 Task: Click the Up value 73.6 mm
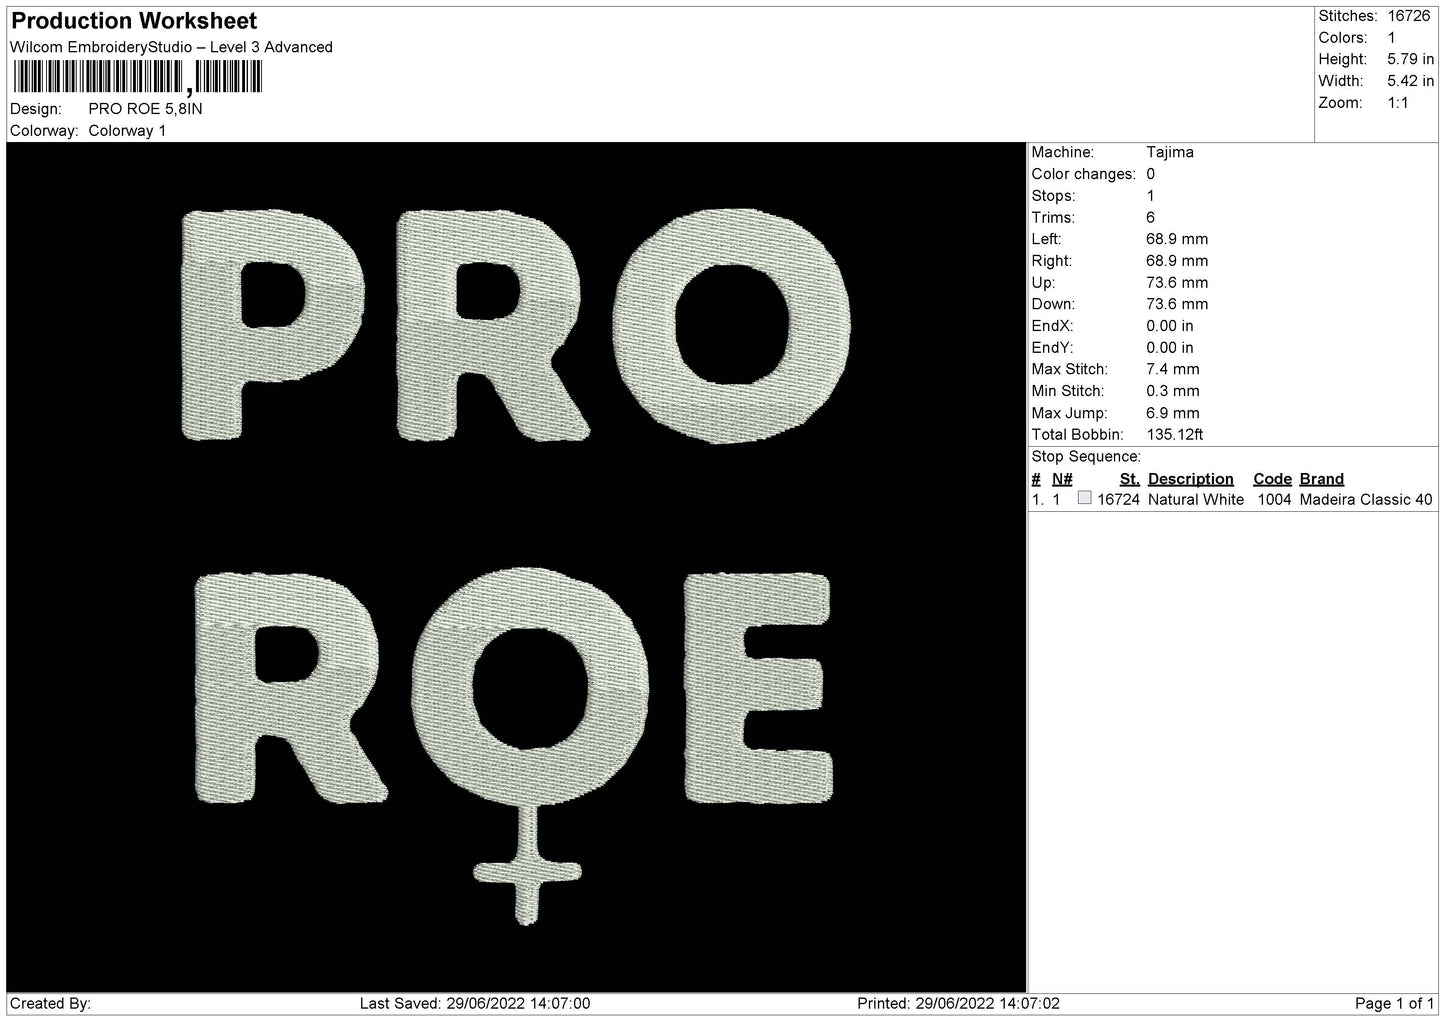(1177, 283)
